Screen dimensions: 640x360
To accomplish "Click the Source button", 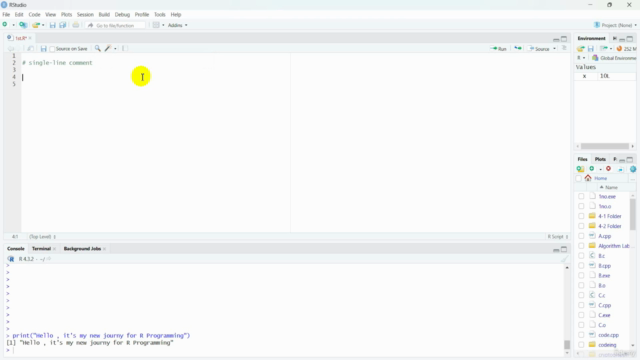I will tap(539, 49).
